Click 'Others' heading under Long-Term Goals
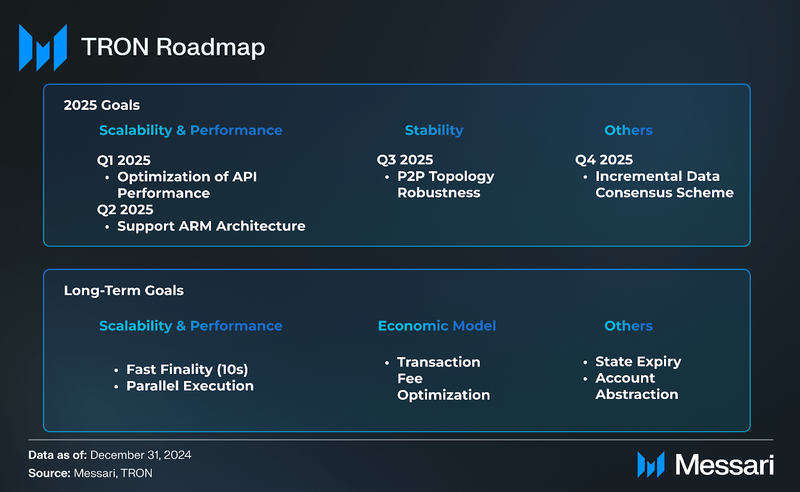Screen dimensions: 800x492 [x=628, y=326]
